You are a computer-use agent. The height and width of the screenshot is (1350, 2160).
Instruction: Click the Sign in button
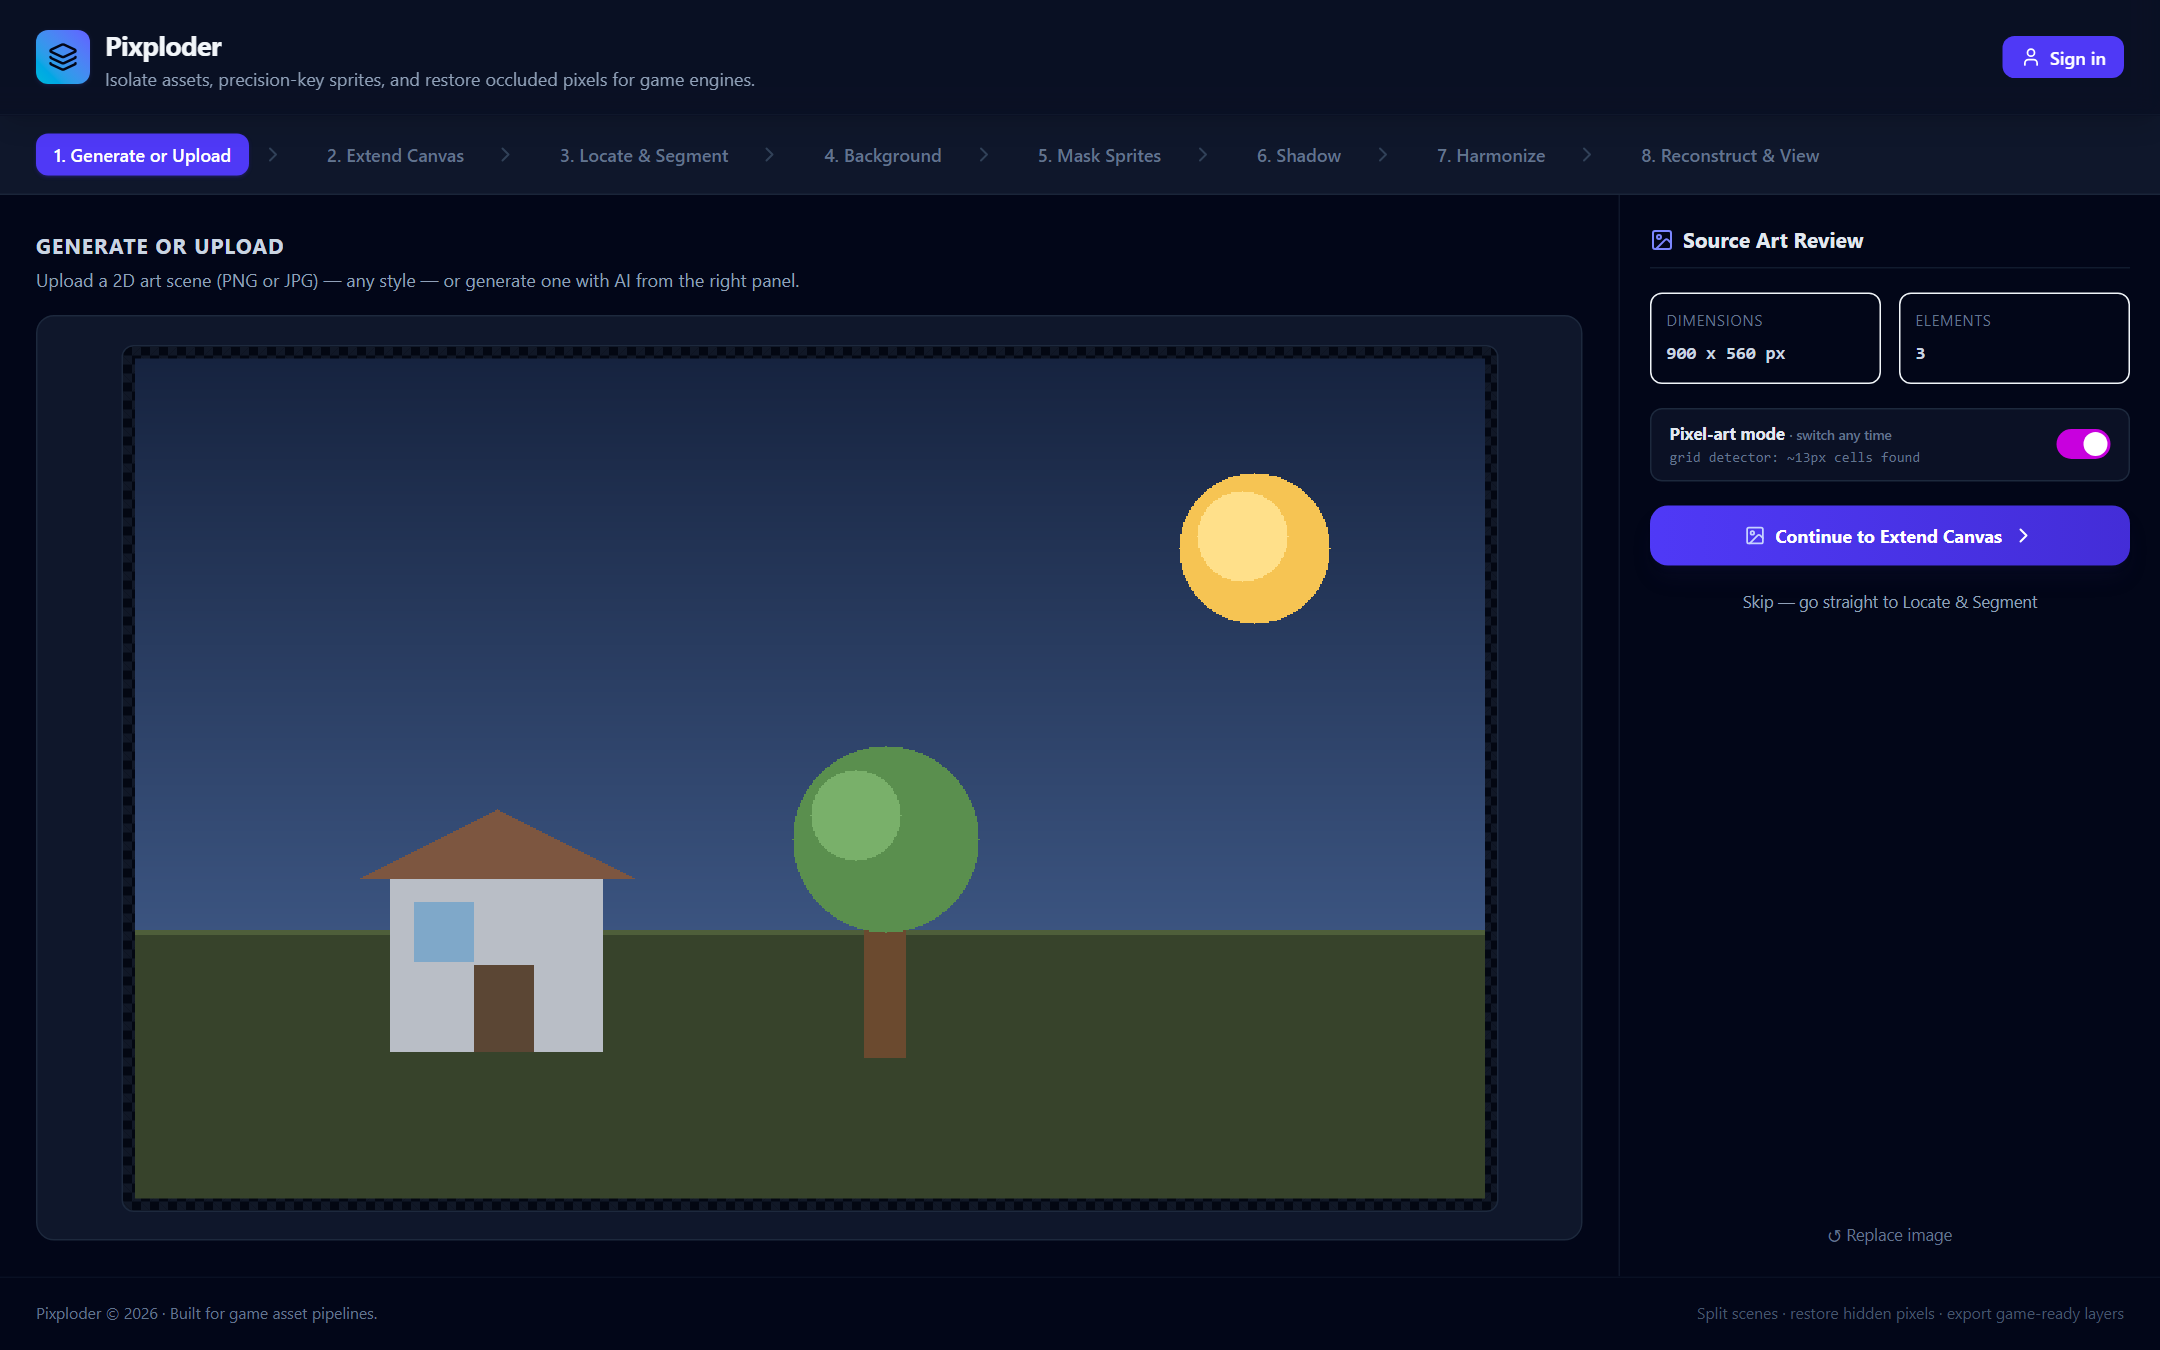pyautogui.click(x=2063, y=58)
